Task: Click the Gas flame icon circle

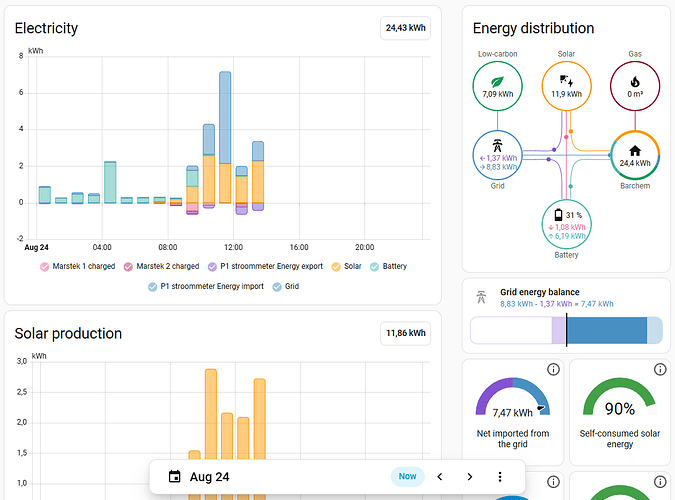Action: pyautogui.click(x=635, y=86)
